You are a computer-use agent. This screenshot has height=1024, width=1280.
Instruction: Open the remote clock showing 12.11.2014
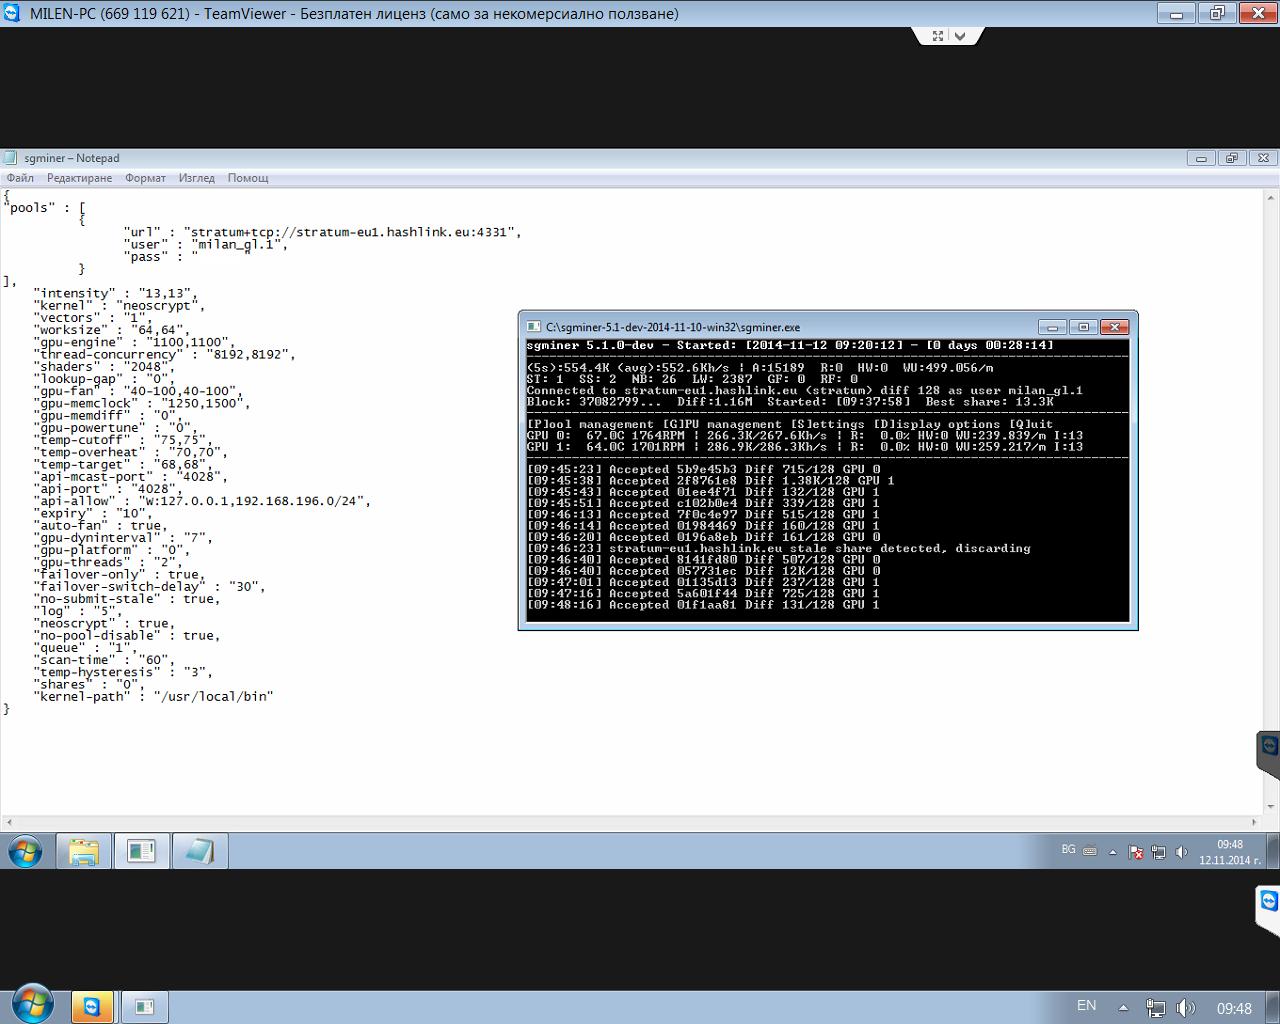click(1230, 852)
